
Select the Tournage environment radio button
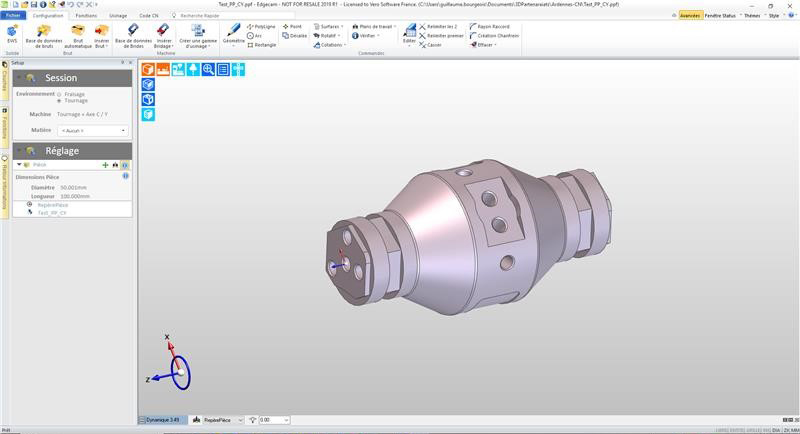point(59,101)
